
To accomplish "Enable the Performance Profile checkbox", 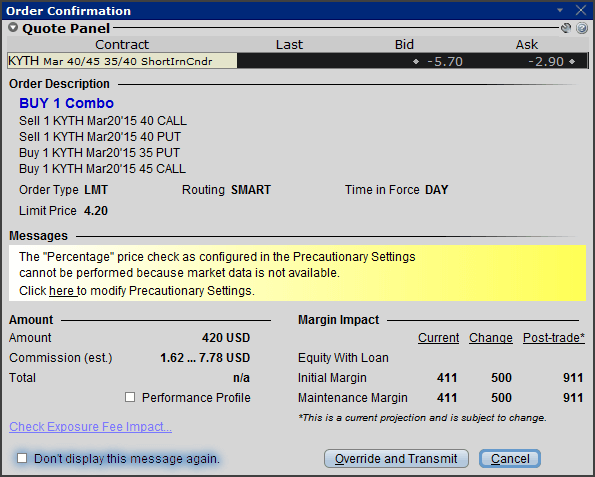I will (130, 397).
